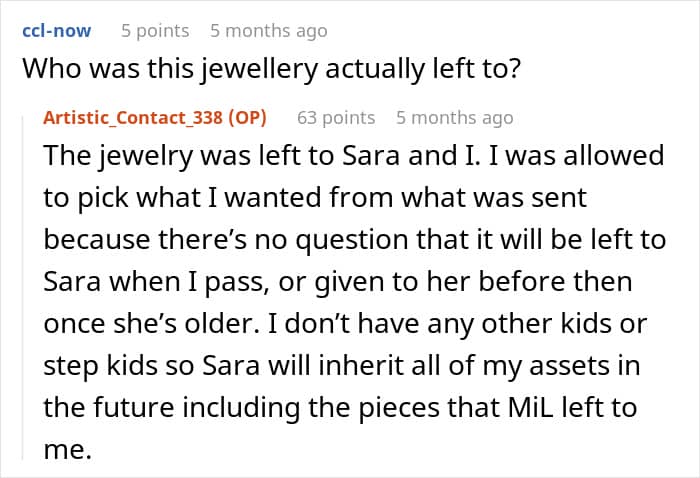Click the "5 points" score on ccl-now's comment
700x478 pixels.
click(x=155, y=30)
